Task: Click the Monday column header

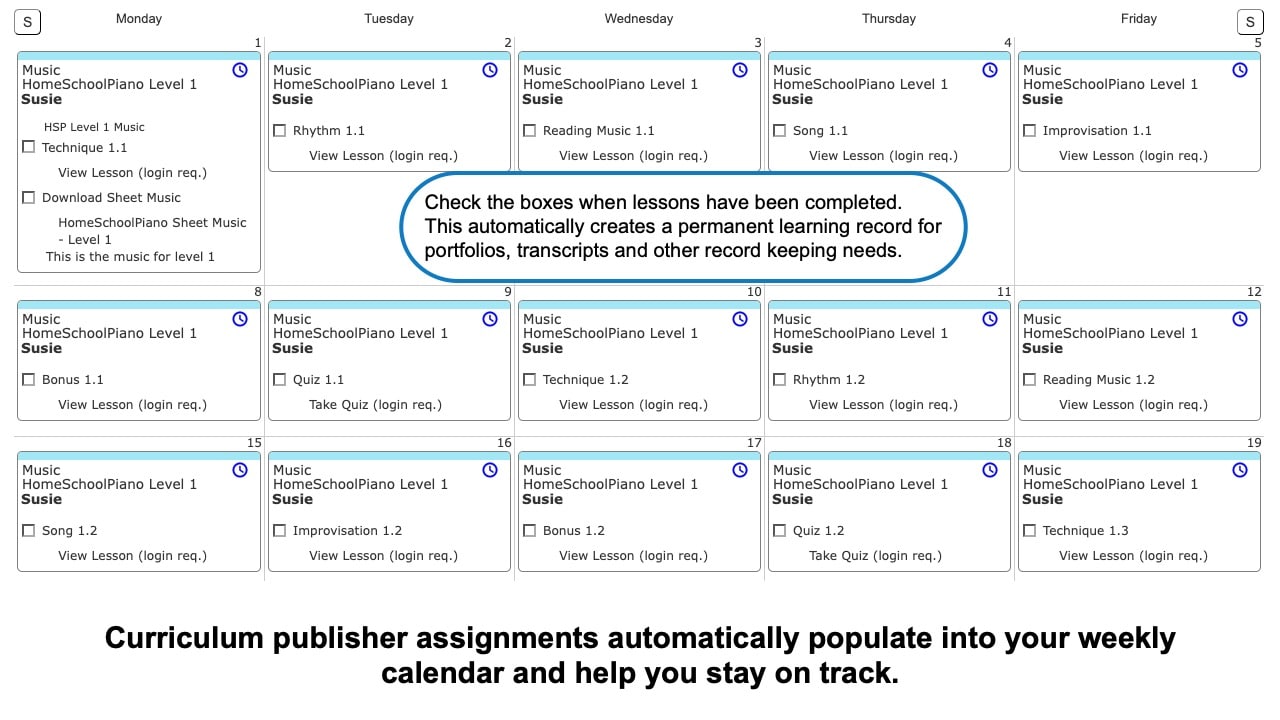Action: point(139,18)
